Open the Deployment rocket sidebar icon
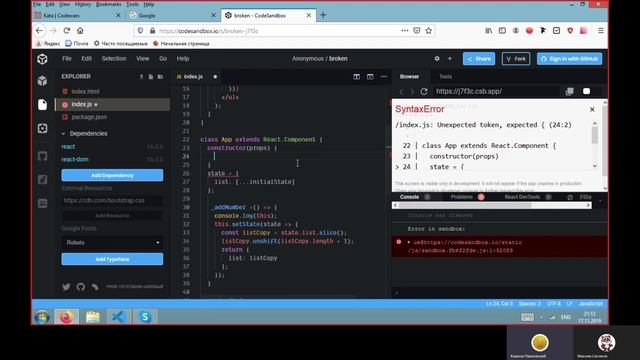Image resolution: width=640 pixels, height=360 pixels. tap(42, 180)
